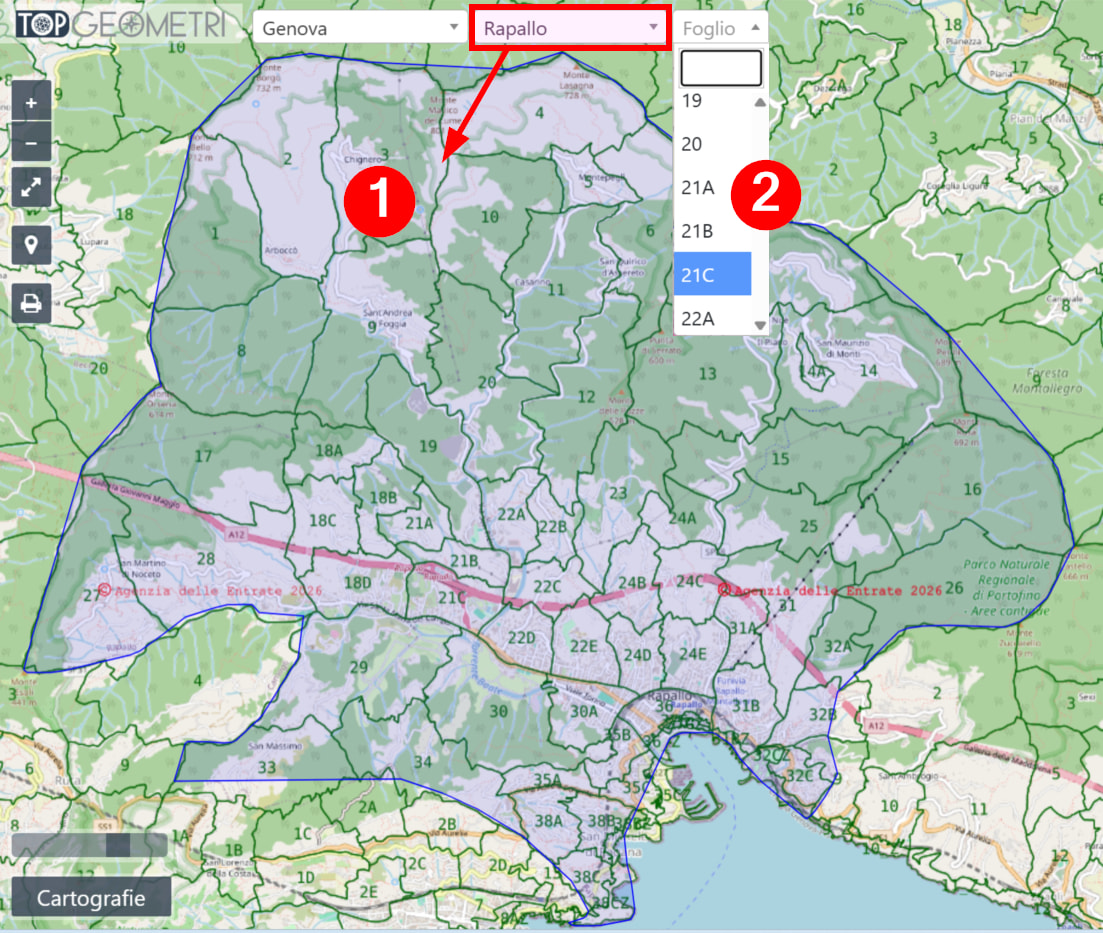The height and width of the screenshot is (933, 1103).
Task: Select foglio 21A from list
Action: coord(712,187)
